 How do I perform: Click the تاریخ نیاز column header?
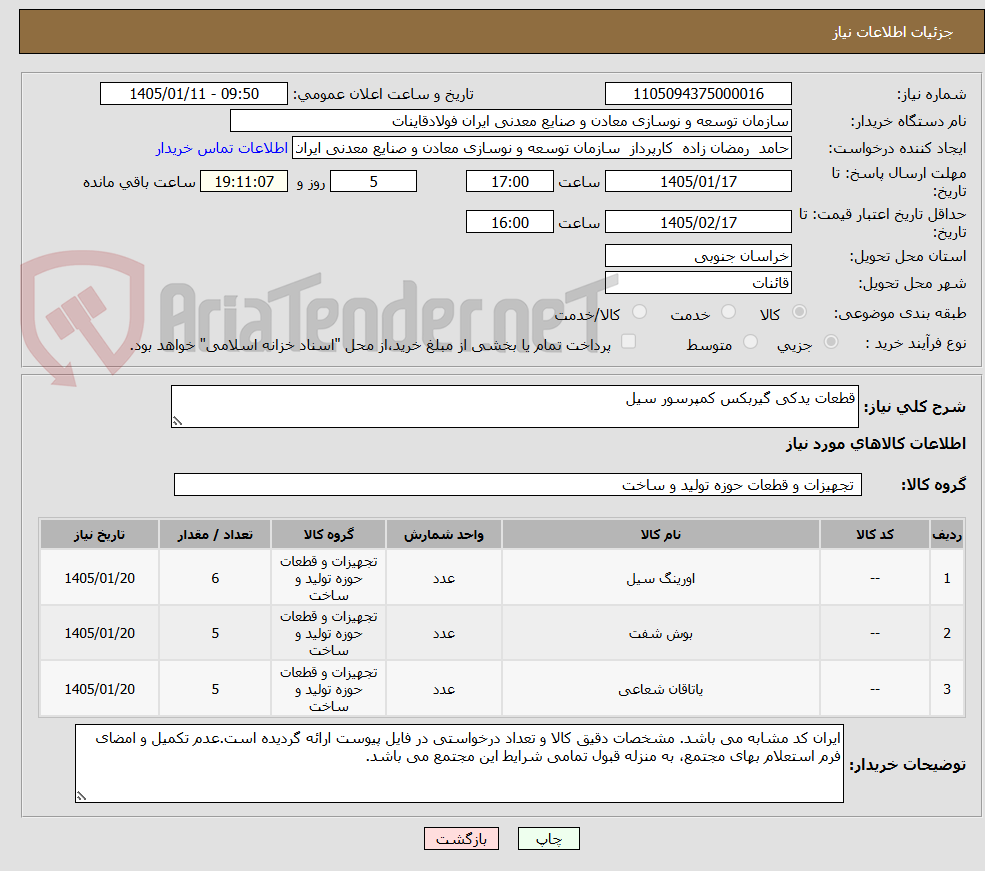(99, 534)
